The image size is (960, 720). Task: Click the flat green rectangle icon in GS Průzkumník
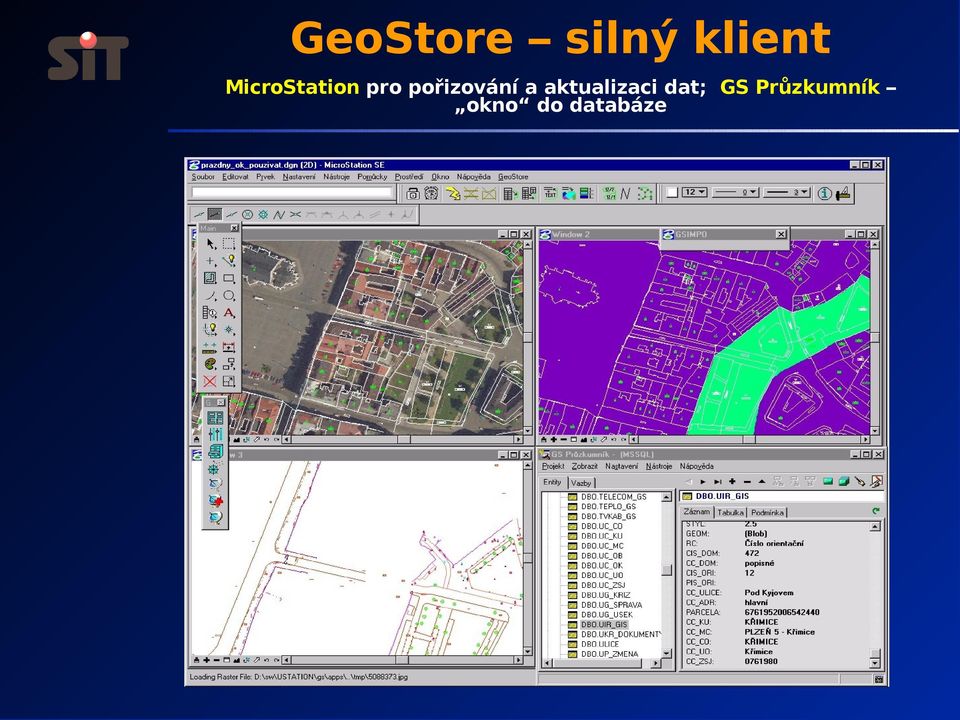click(x=828, y=482)
